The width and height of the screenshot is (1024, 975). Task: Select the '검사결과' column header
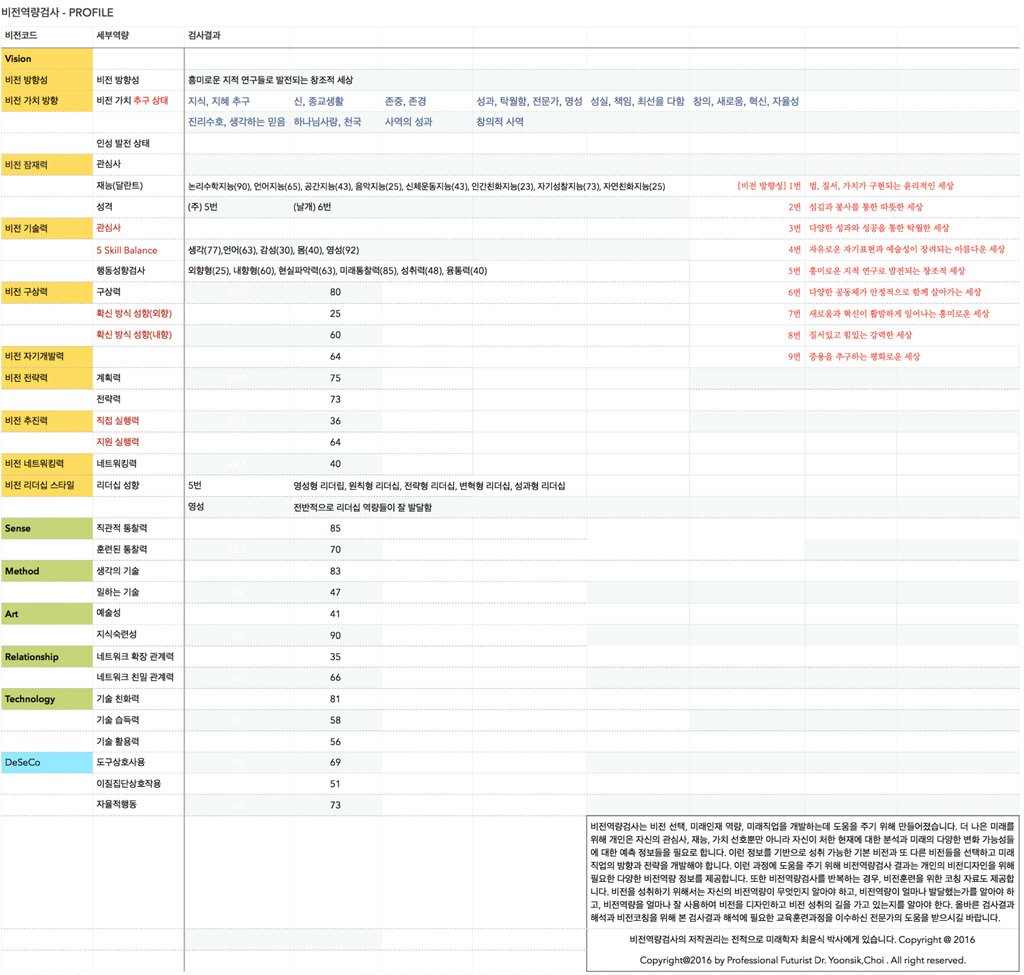204,35
